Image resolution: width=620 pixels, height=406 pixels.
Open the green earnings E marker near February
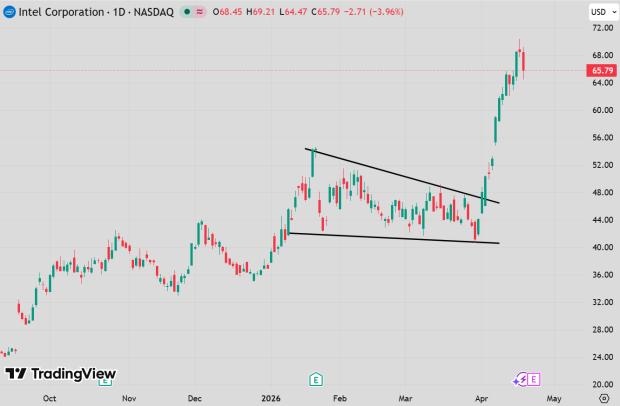coord(316,379)
